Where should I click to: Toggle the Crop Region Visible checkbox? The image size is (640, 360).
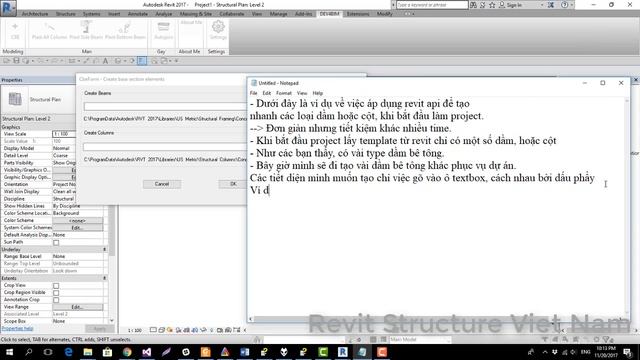pos(56,293)
